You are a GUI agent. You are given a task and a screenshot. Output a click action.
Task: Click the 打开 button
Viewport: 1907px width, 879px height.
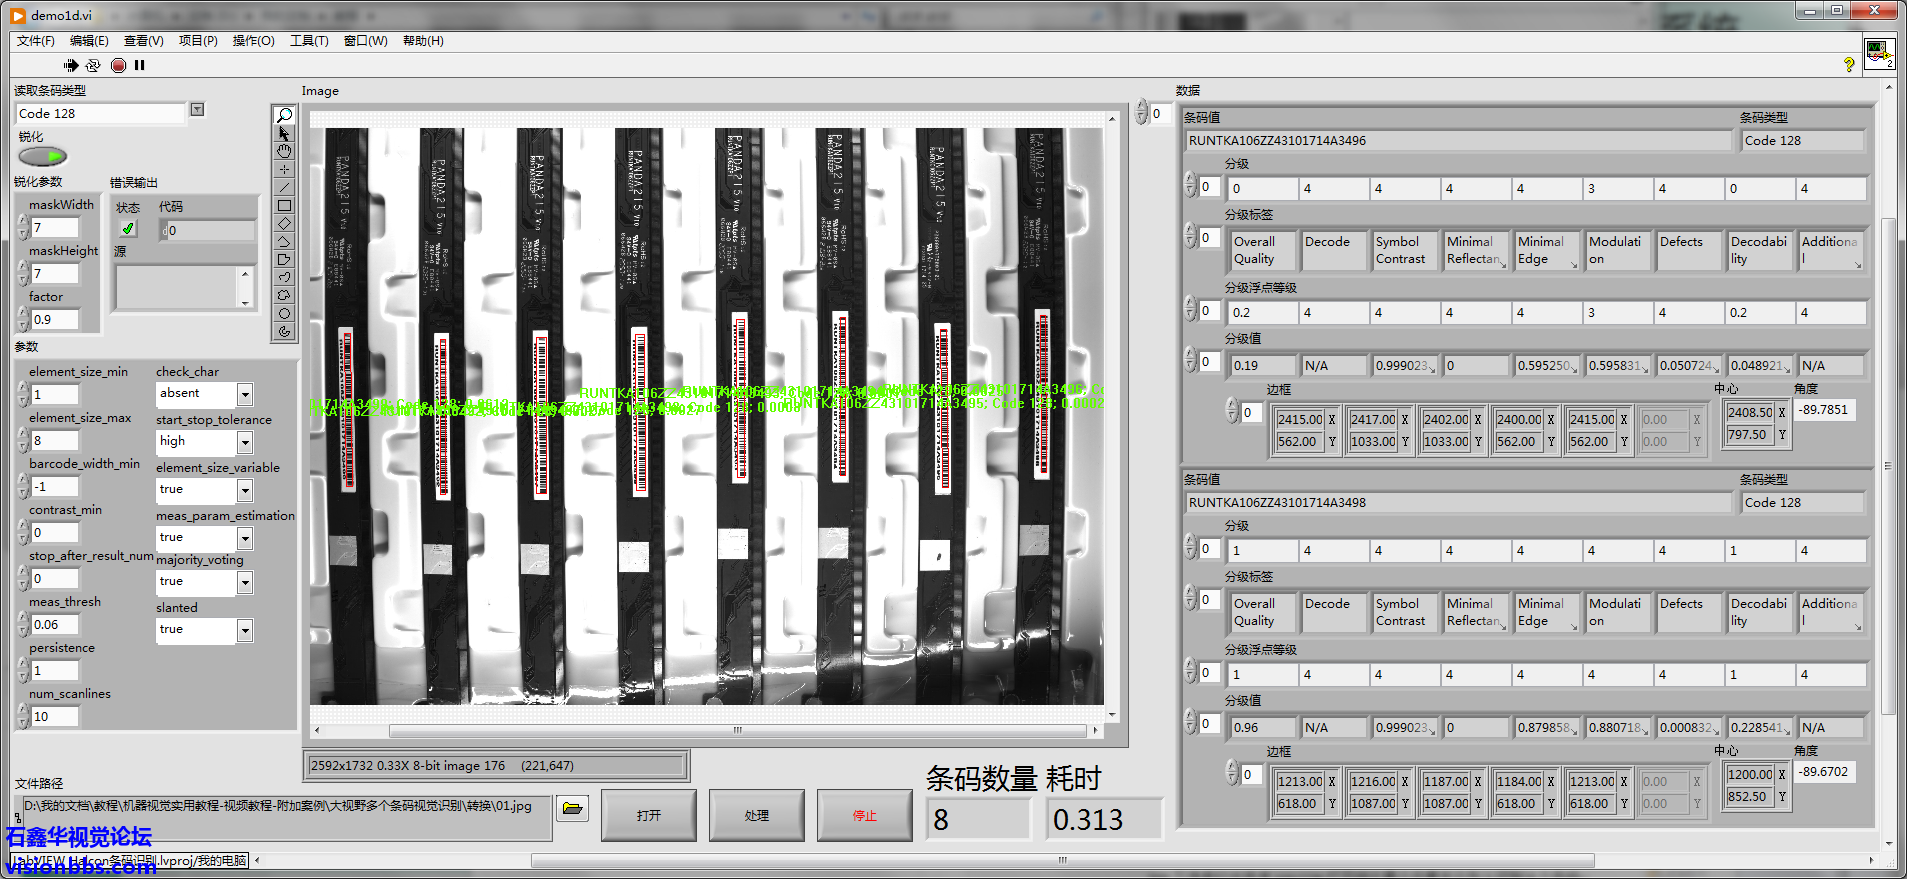(649, 815)
